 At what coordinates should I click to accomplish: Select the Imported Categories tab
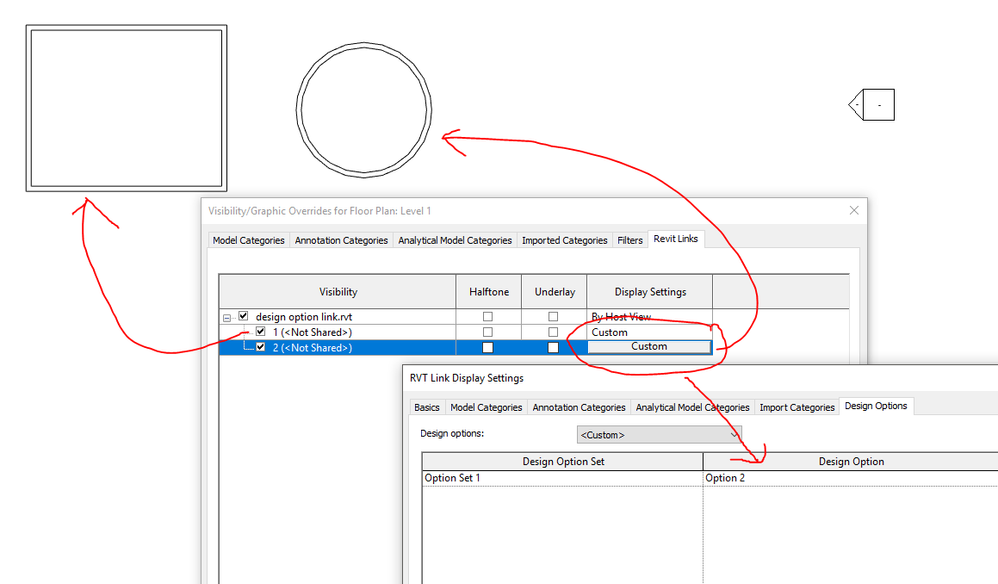[565, 240]
